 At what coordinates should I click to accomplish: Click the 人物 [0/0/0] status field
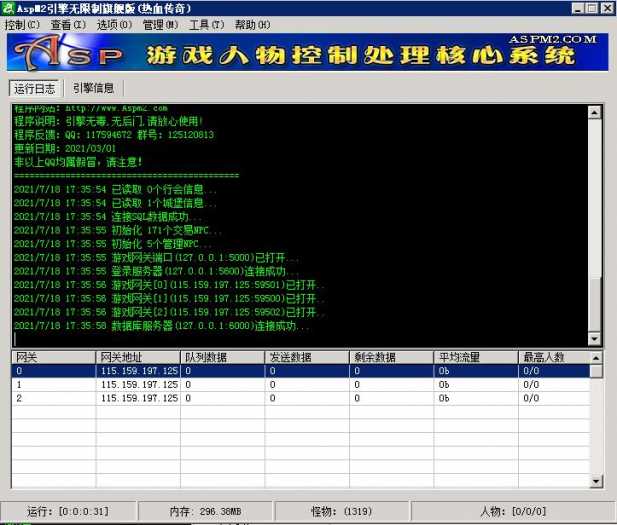click(513, 512)
